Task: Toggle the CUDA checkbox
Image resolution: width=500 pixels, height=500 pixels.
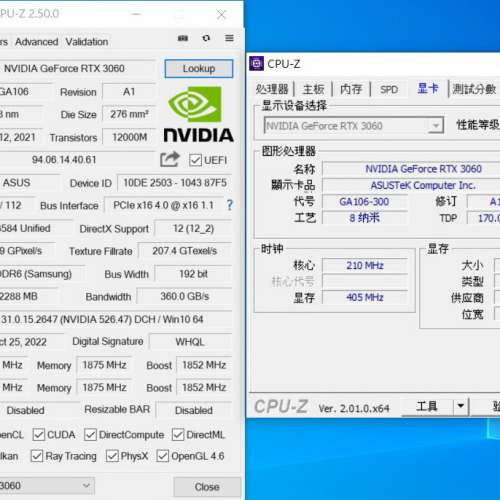Action: click(39, 435)
